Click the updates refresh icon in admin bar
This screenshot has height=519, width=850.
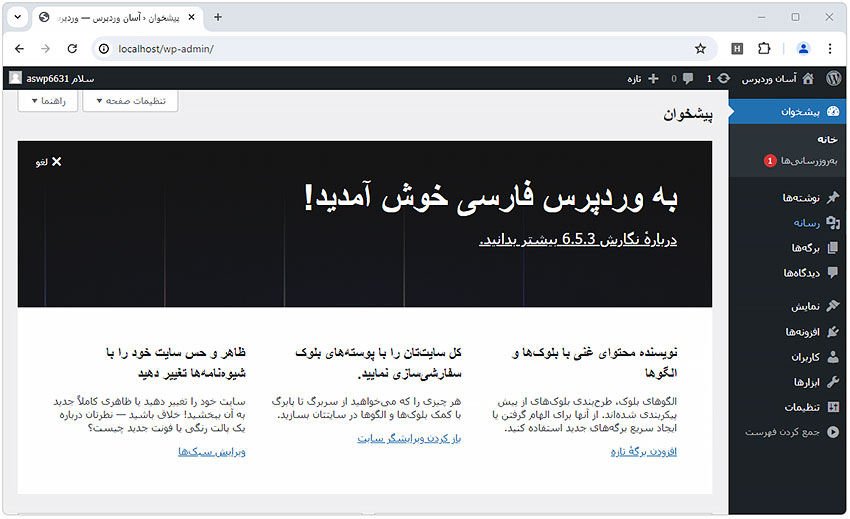click(724, 79)
